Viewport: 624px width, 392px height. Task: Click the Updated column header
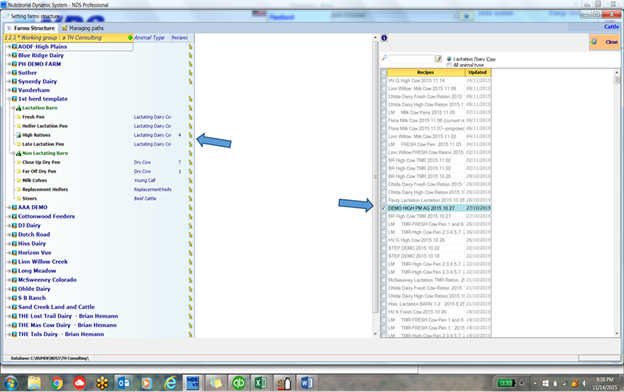[x=478, y=72]
